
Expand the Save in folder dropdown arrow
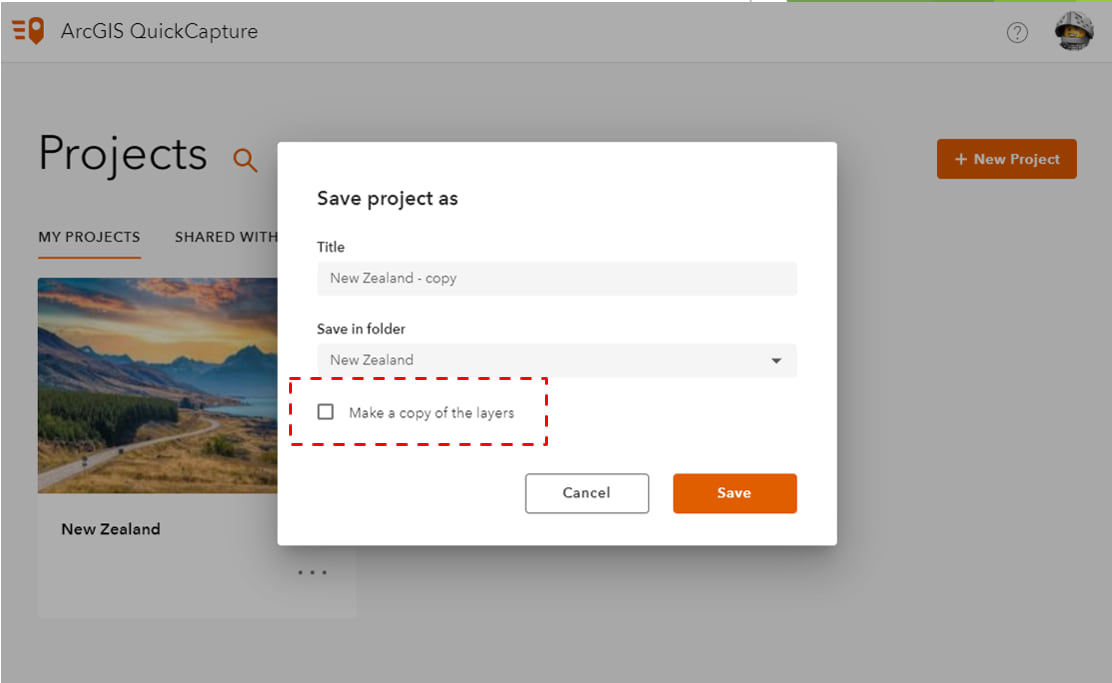[x=776, y=360]
